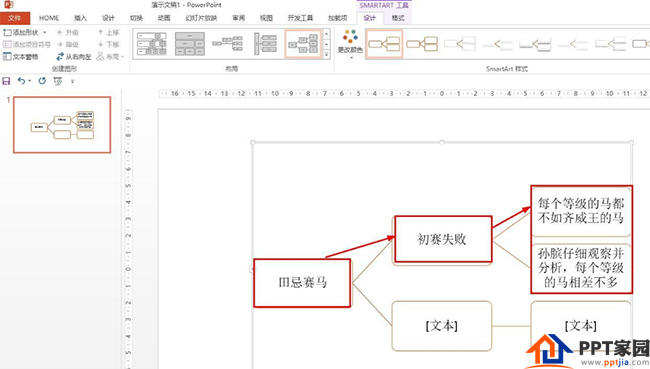Select slide 1 thumbnail in the panel
This screenshot has height=369, width=650.
click(x=62, y=125)
